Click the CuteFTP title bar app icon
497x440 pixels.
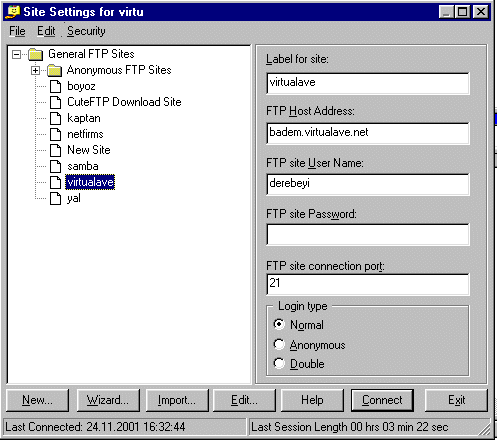pos(13,12)
